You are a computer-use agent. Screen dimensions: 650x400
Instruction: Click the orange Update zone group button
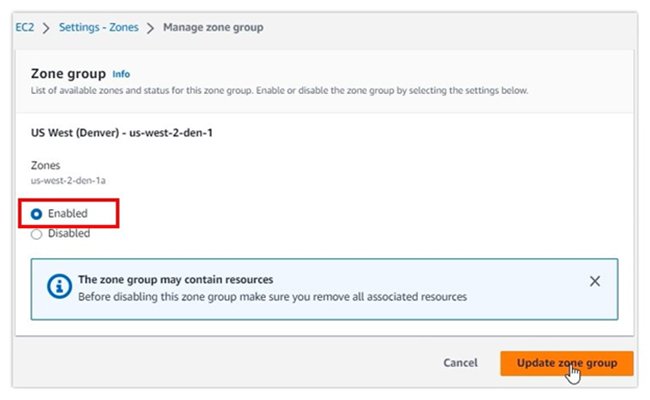566,363
